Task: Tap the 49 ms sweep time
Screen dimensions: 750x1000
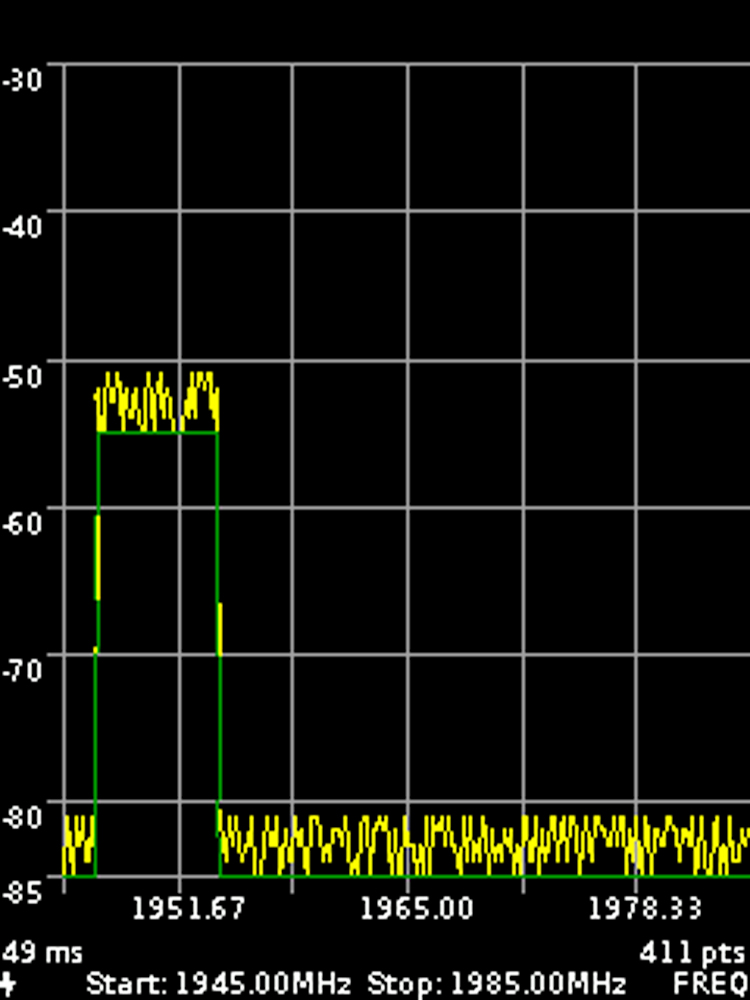Action: (x=42, y=951)
